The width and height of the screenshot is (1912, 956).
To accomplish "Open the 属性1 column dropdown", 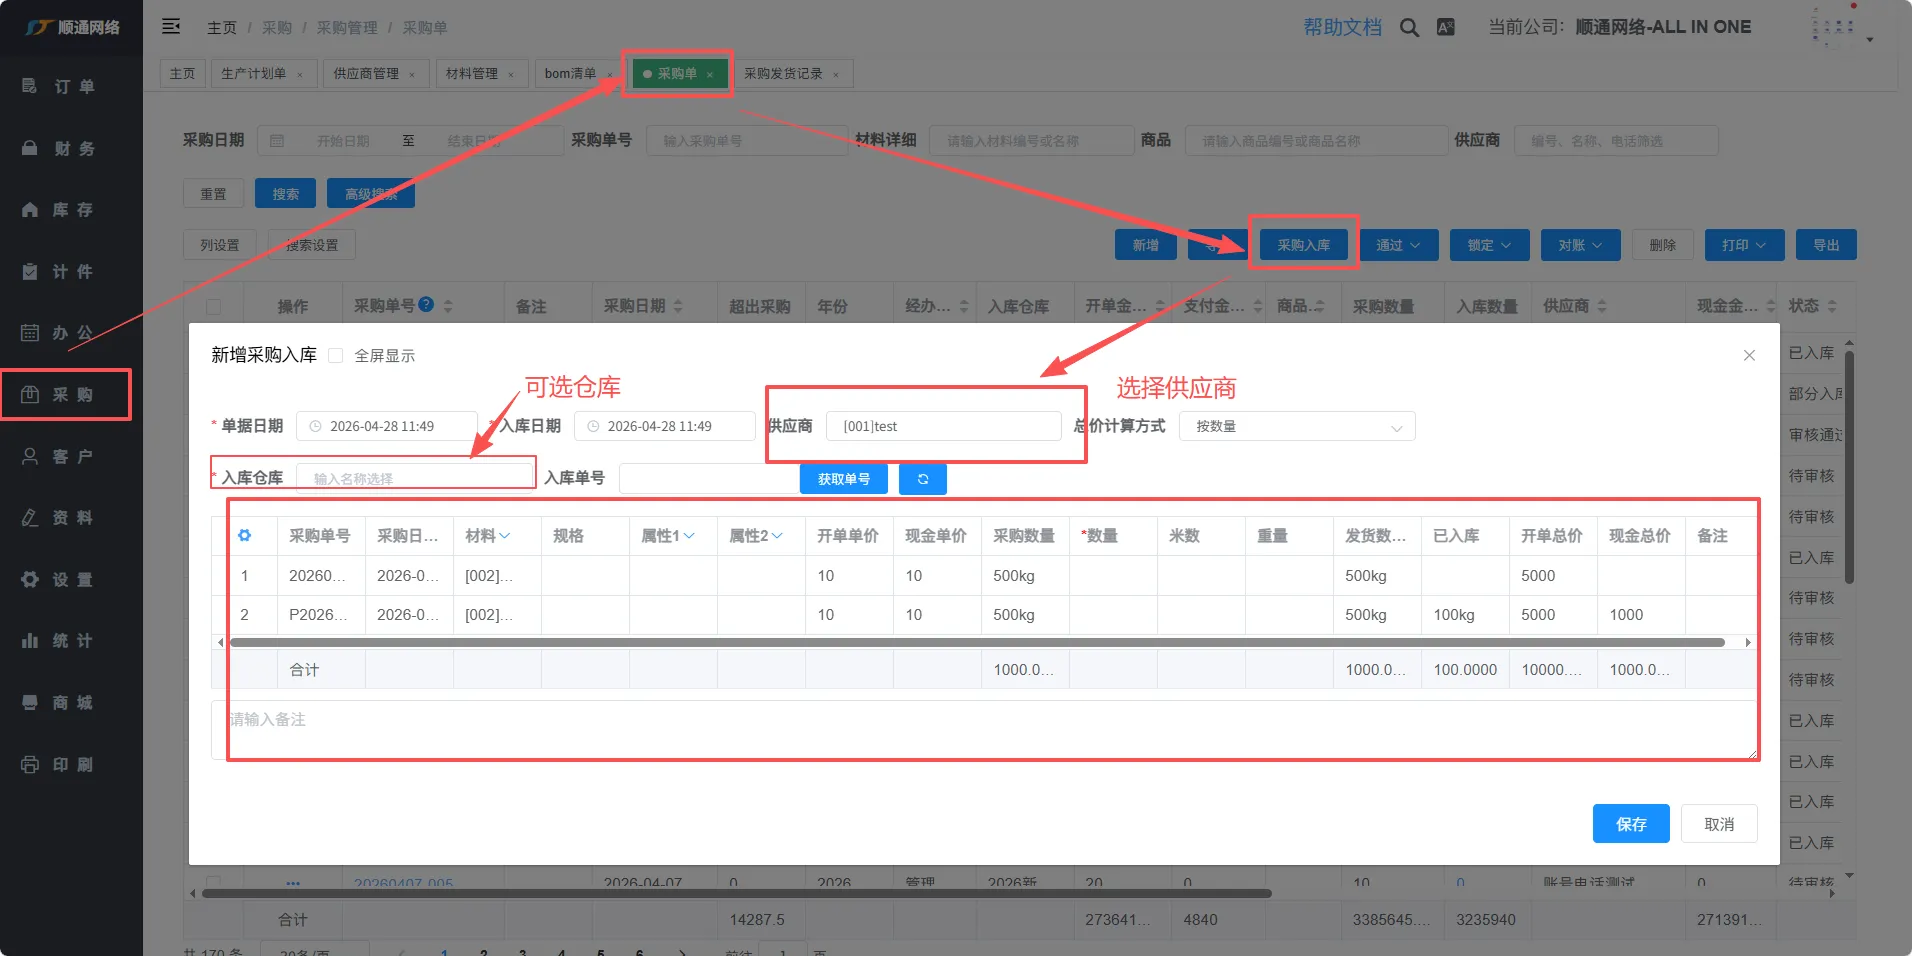I will 689,536.
